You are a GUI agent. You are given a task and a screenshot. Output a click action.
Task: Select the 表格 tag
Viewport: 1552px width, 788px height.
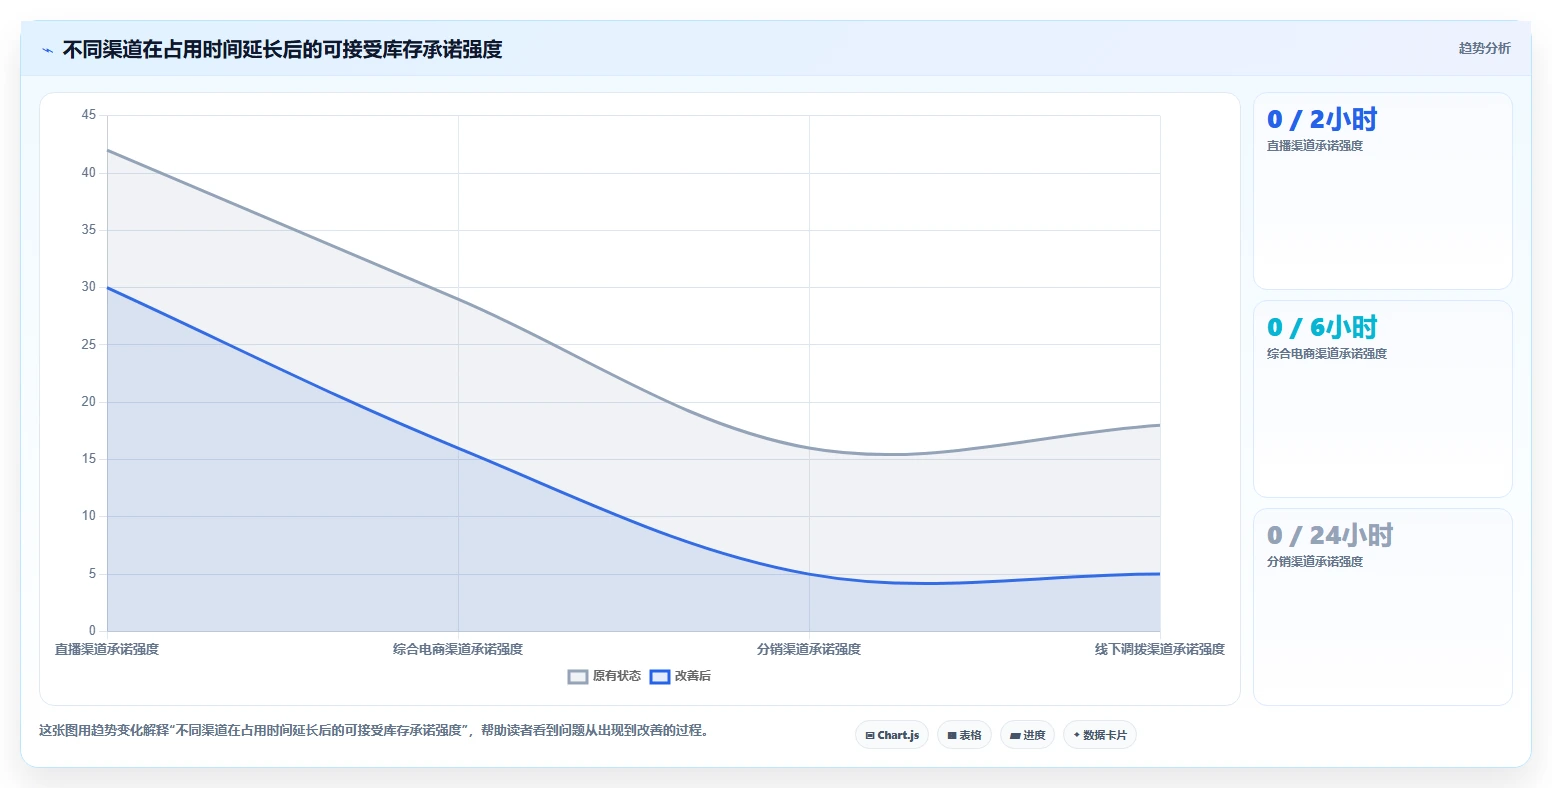965,735
